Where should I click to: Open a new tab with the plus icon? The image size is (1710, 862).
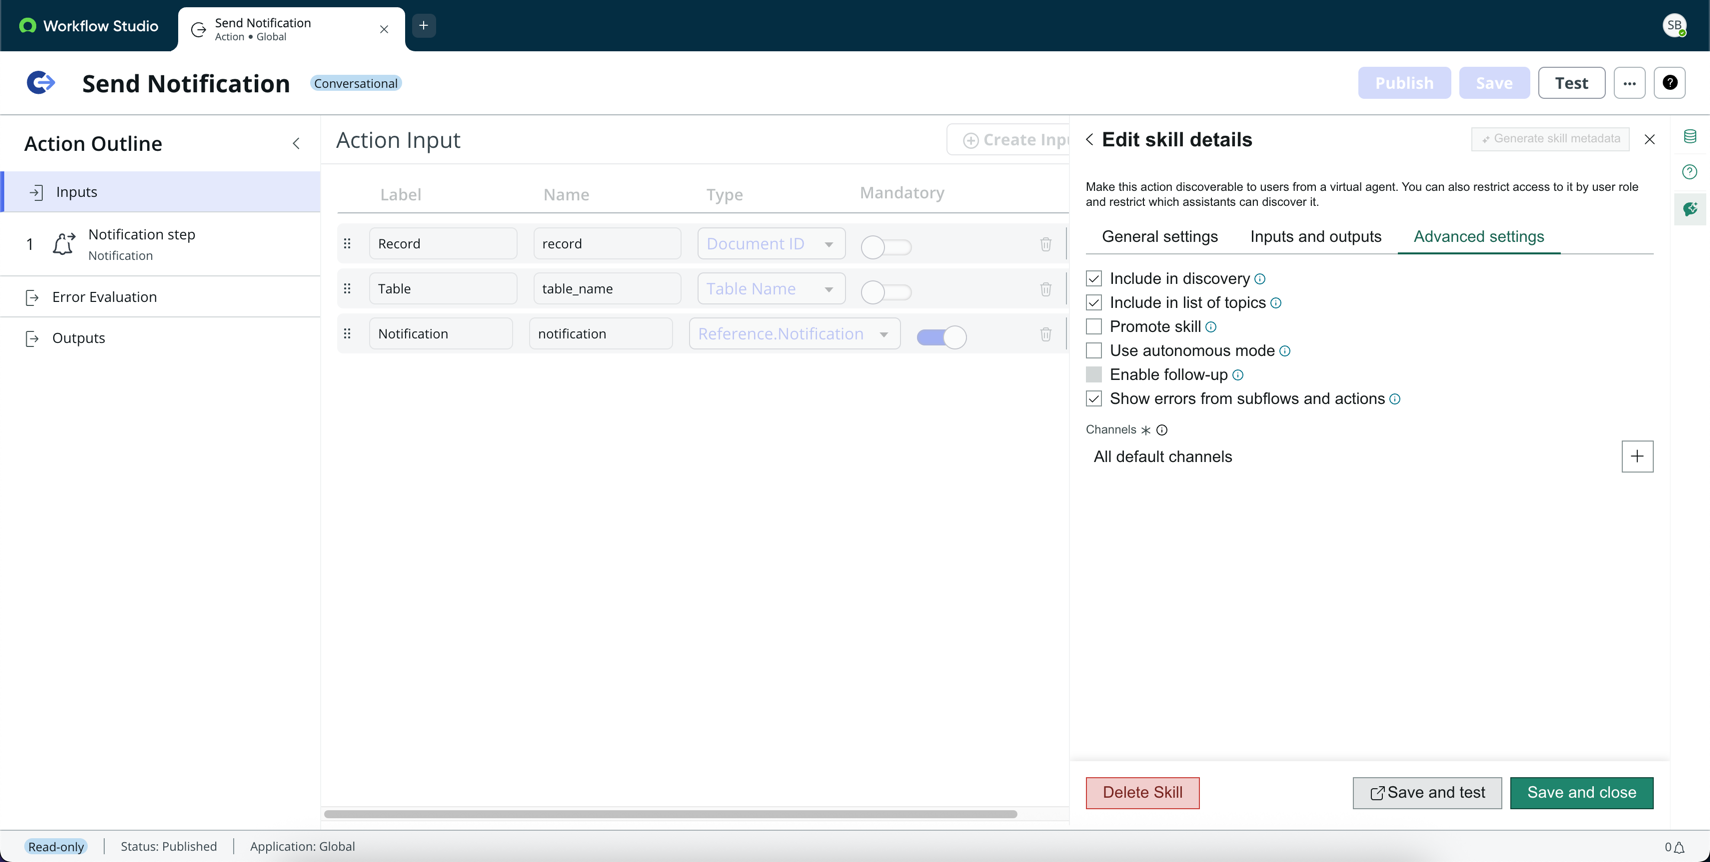(424, 26)
